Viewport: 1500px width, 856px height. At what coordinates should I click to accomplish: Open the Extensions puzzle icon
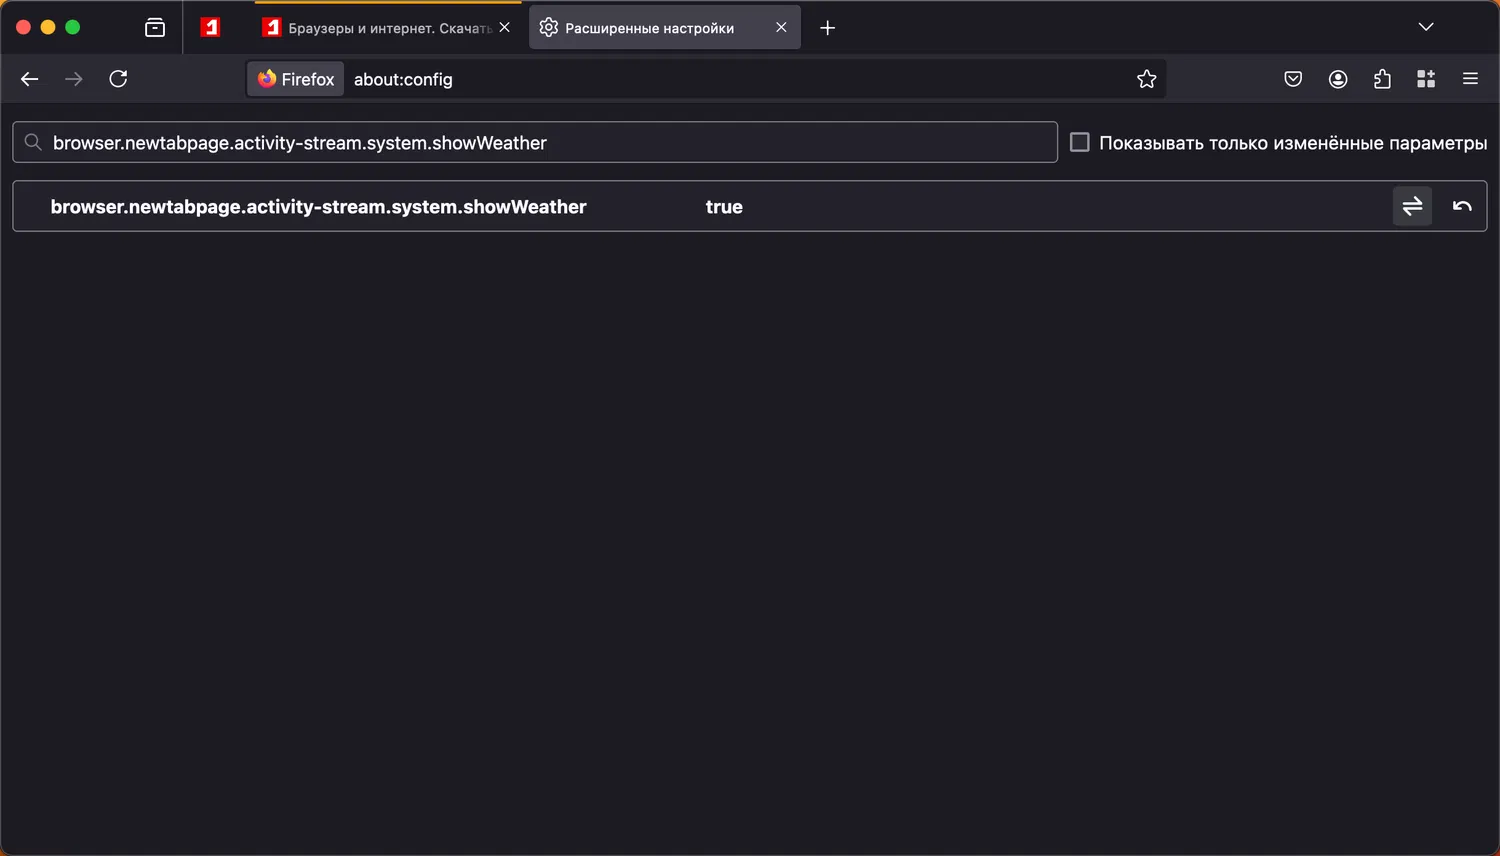[x=1382, y=79]
